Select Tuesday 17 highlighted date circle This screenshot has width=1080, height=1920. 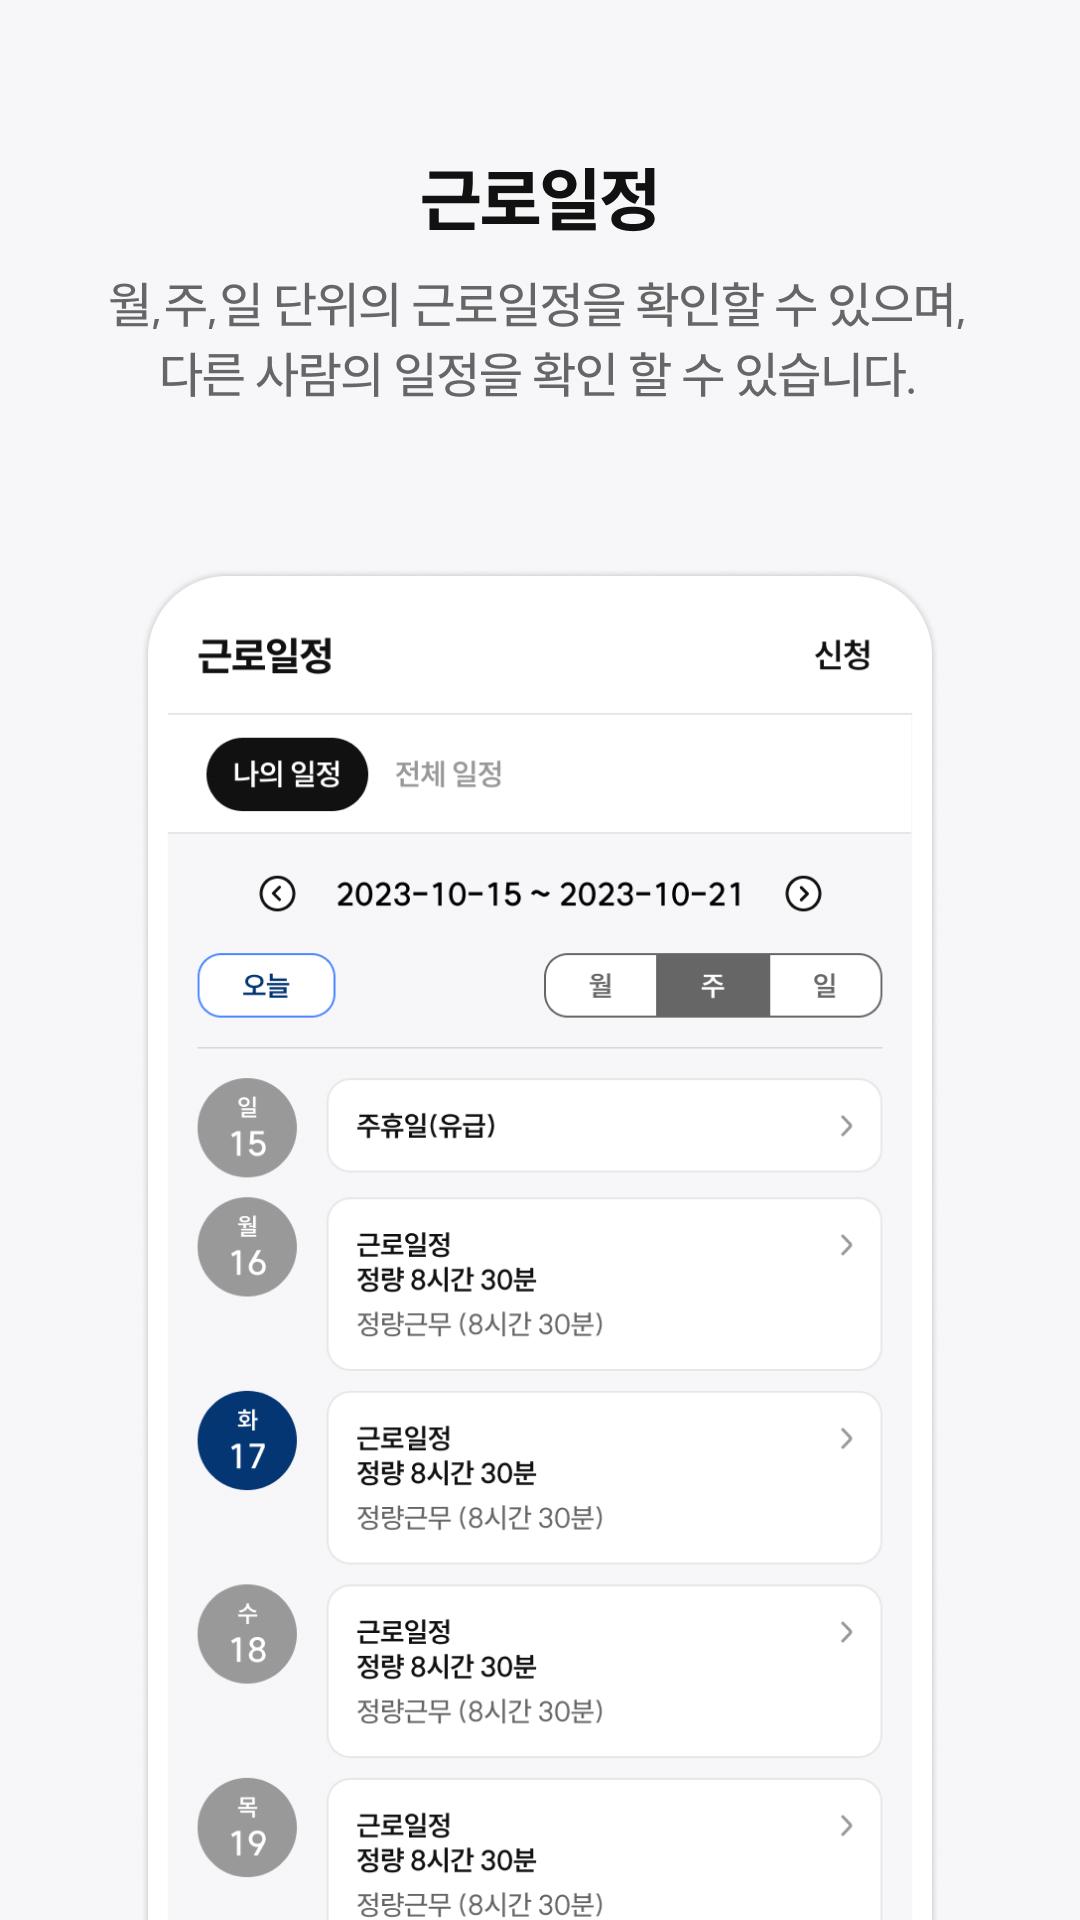pyautogui.click(x=247, y=1440)
